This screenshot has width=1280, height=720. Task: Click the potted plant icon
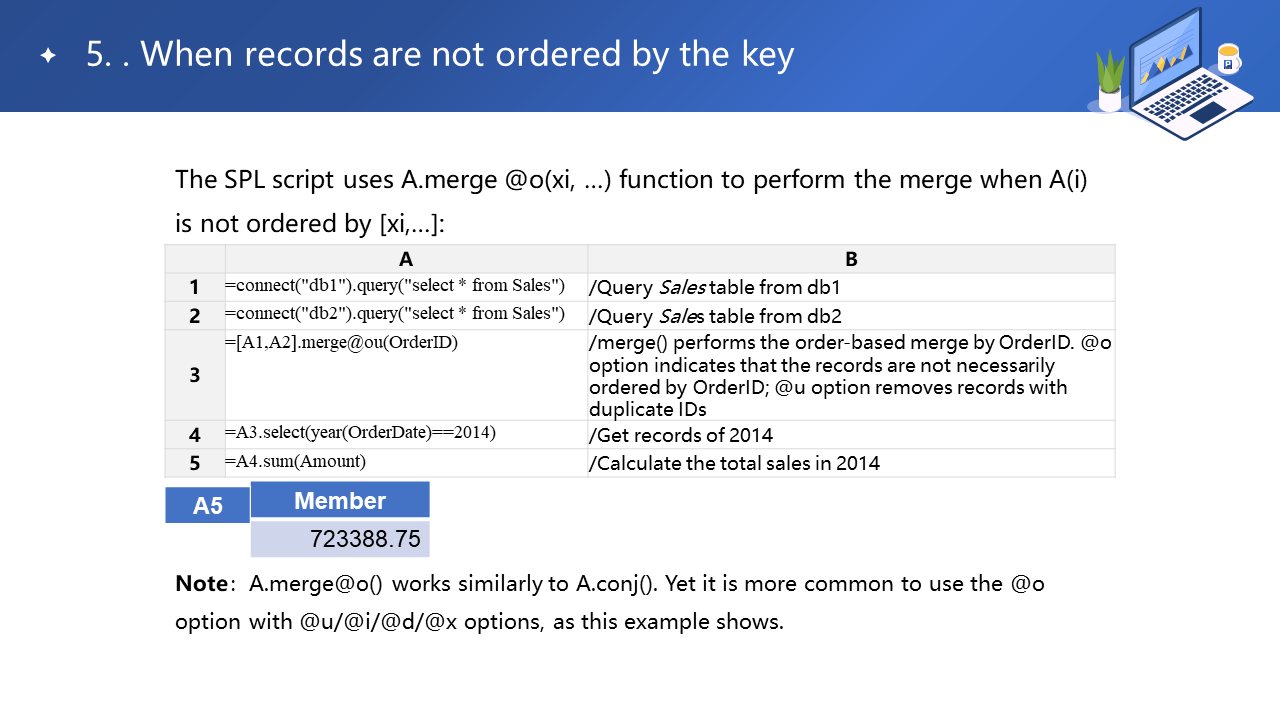(1110, 82)
